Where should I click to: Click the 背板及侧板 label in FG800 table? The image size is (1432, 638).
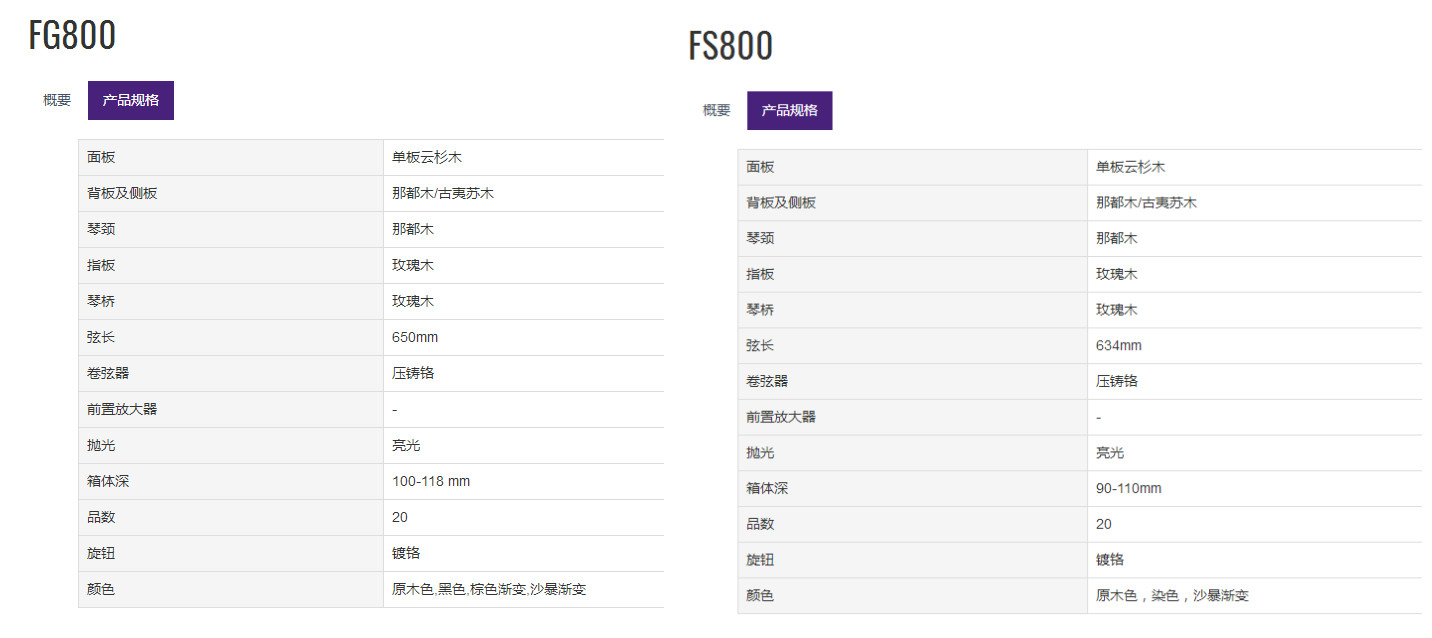pos(122,193)
